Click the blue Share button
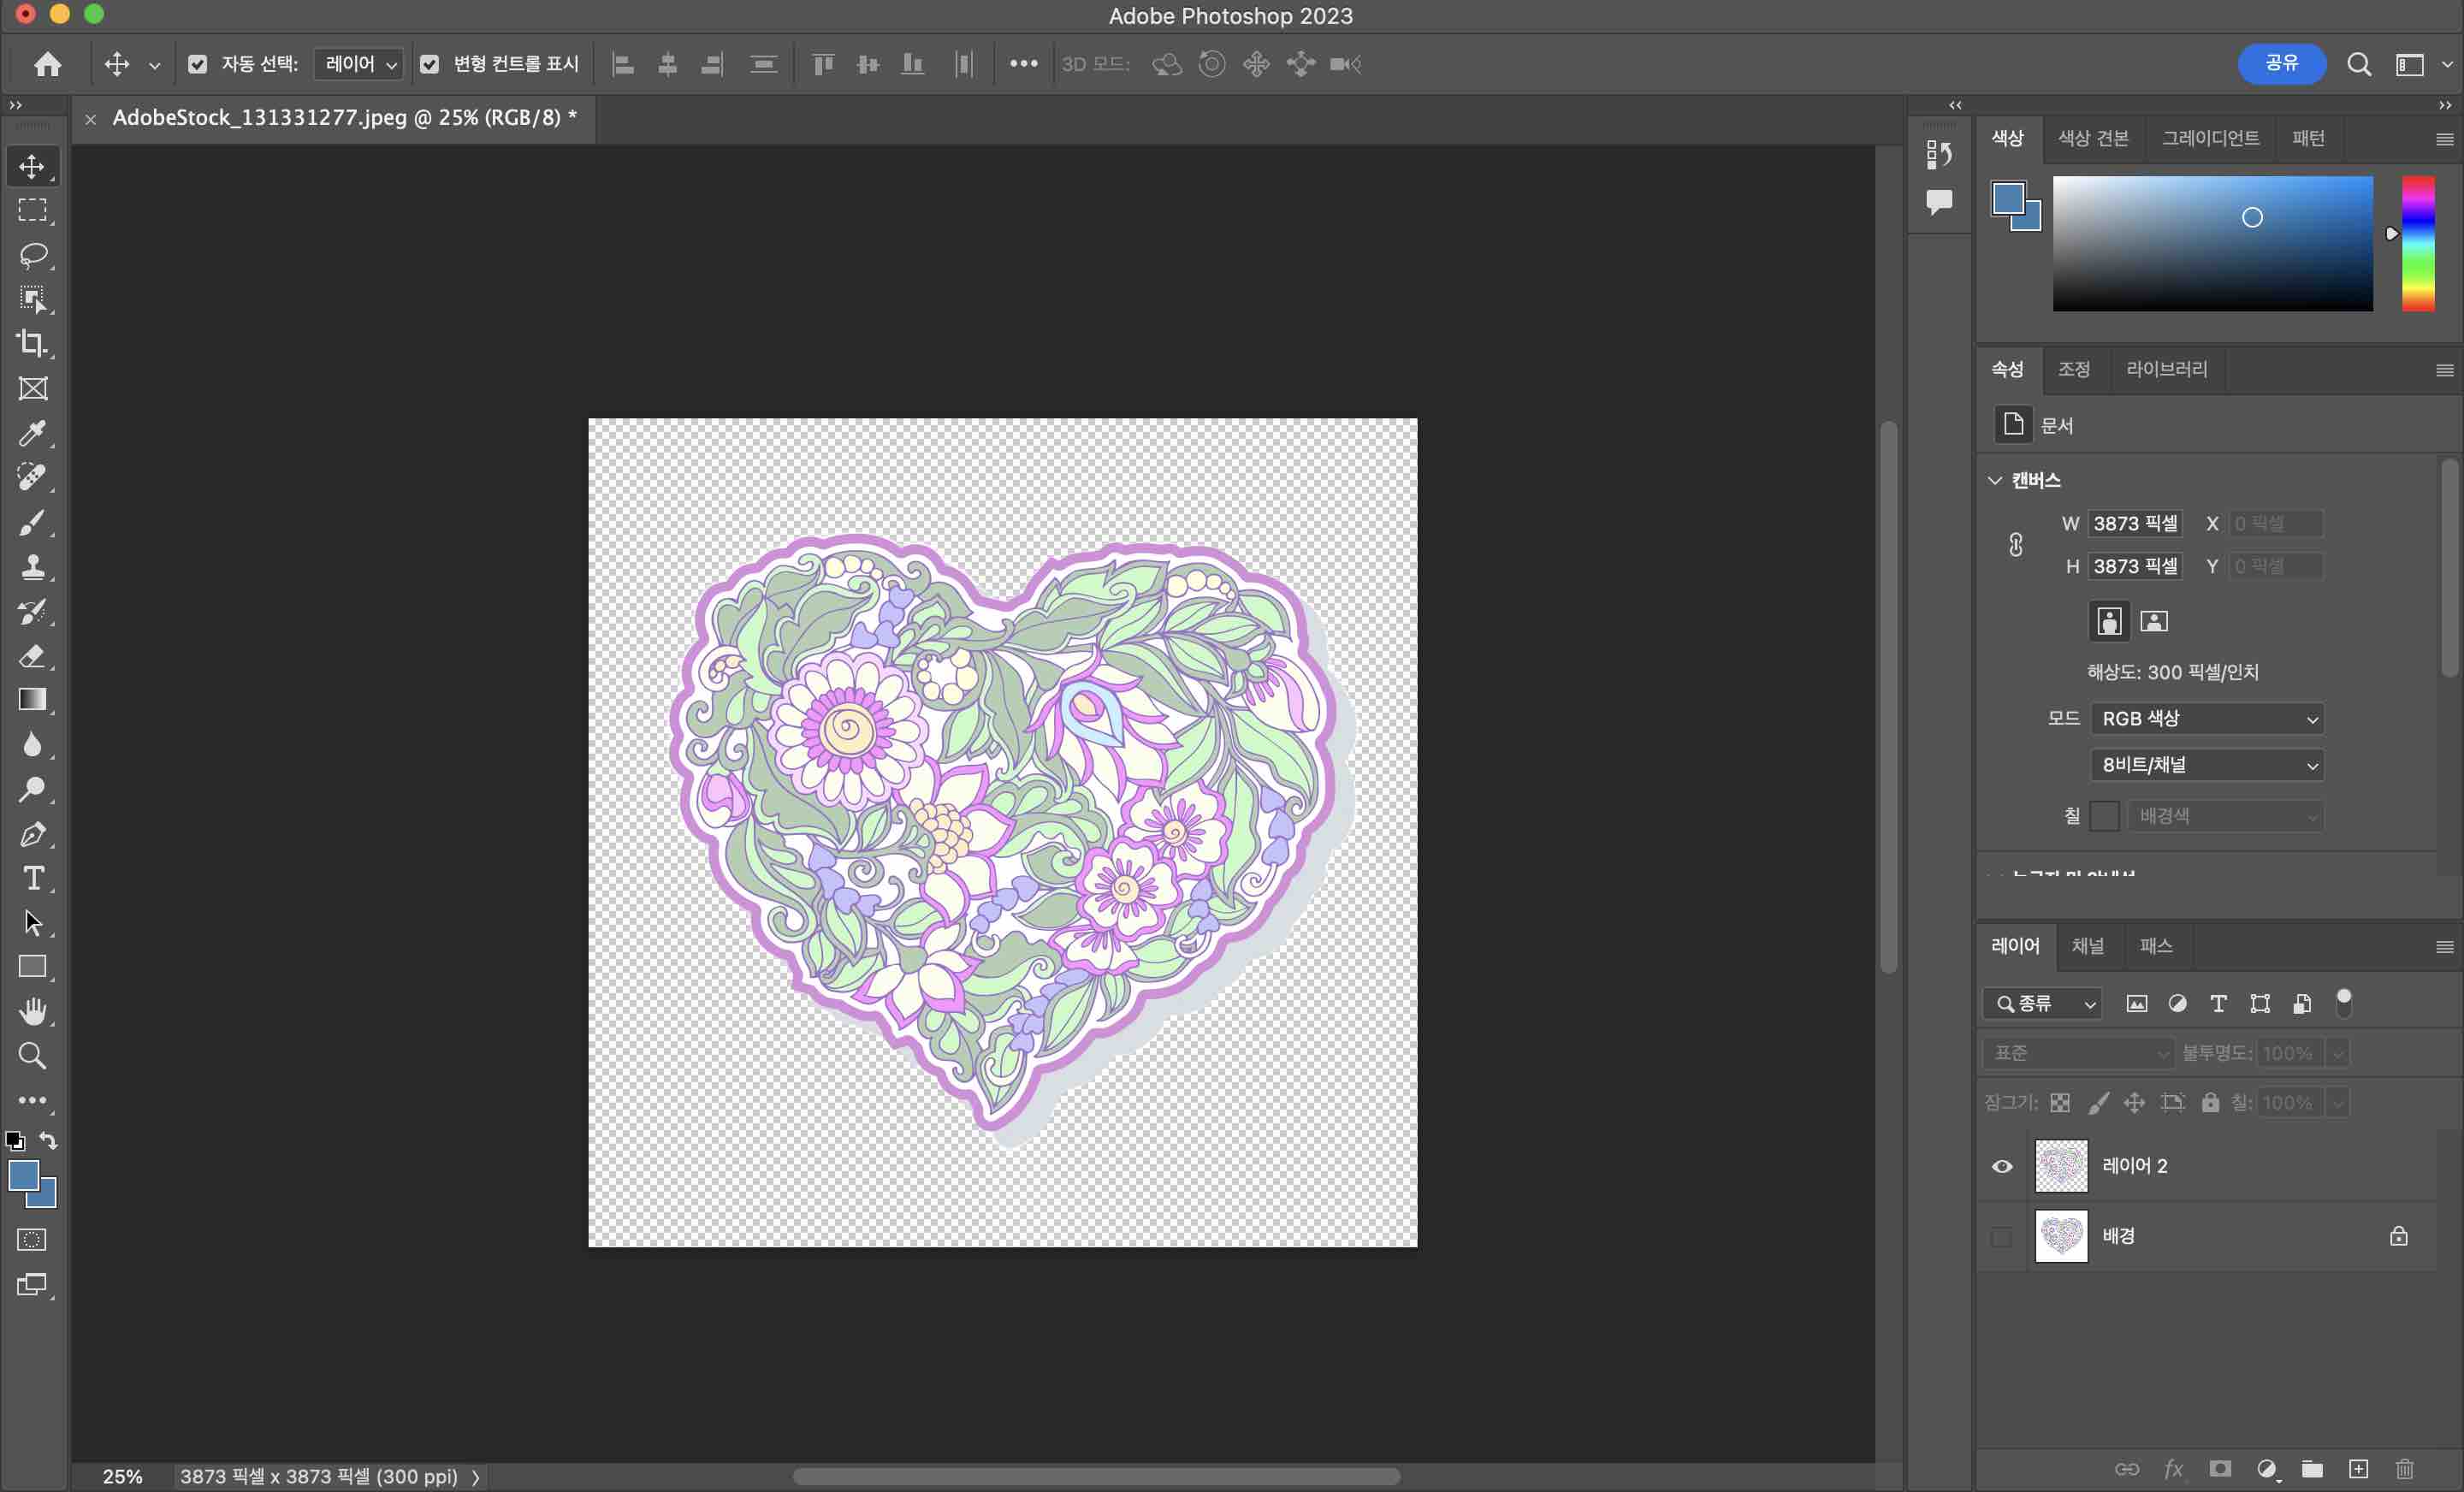The height and width of the screenshot is (1492, 2464). click(2281, 64)
